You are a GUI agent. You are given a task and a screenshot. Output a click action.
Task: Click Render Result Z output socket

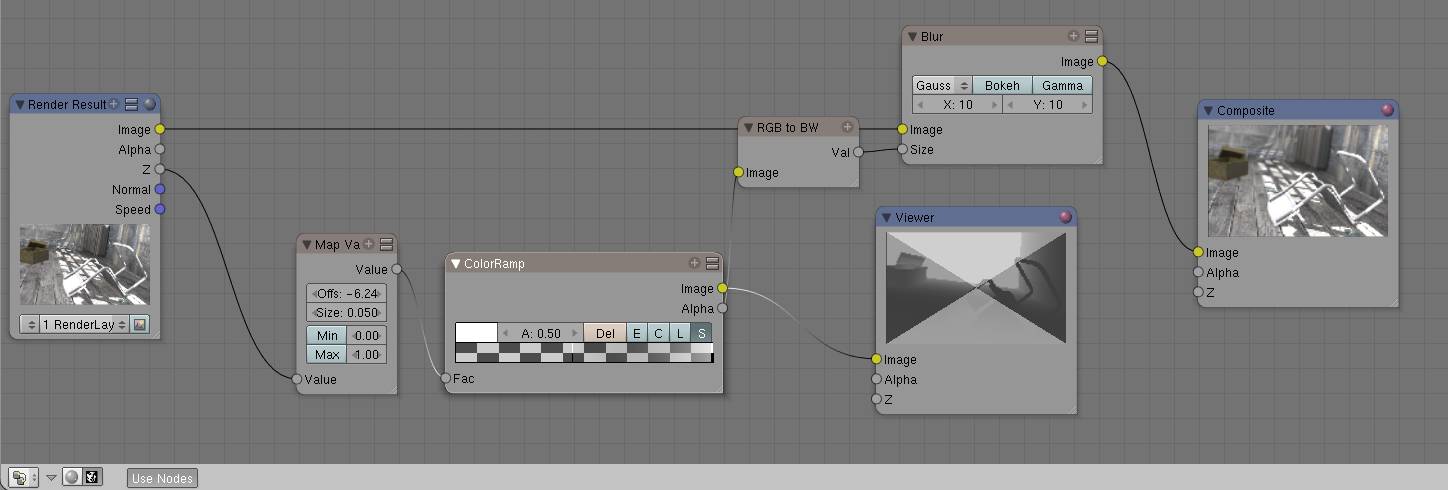pos(160,169)
